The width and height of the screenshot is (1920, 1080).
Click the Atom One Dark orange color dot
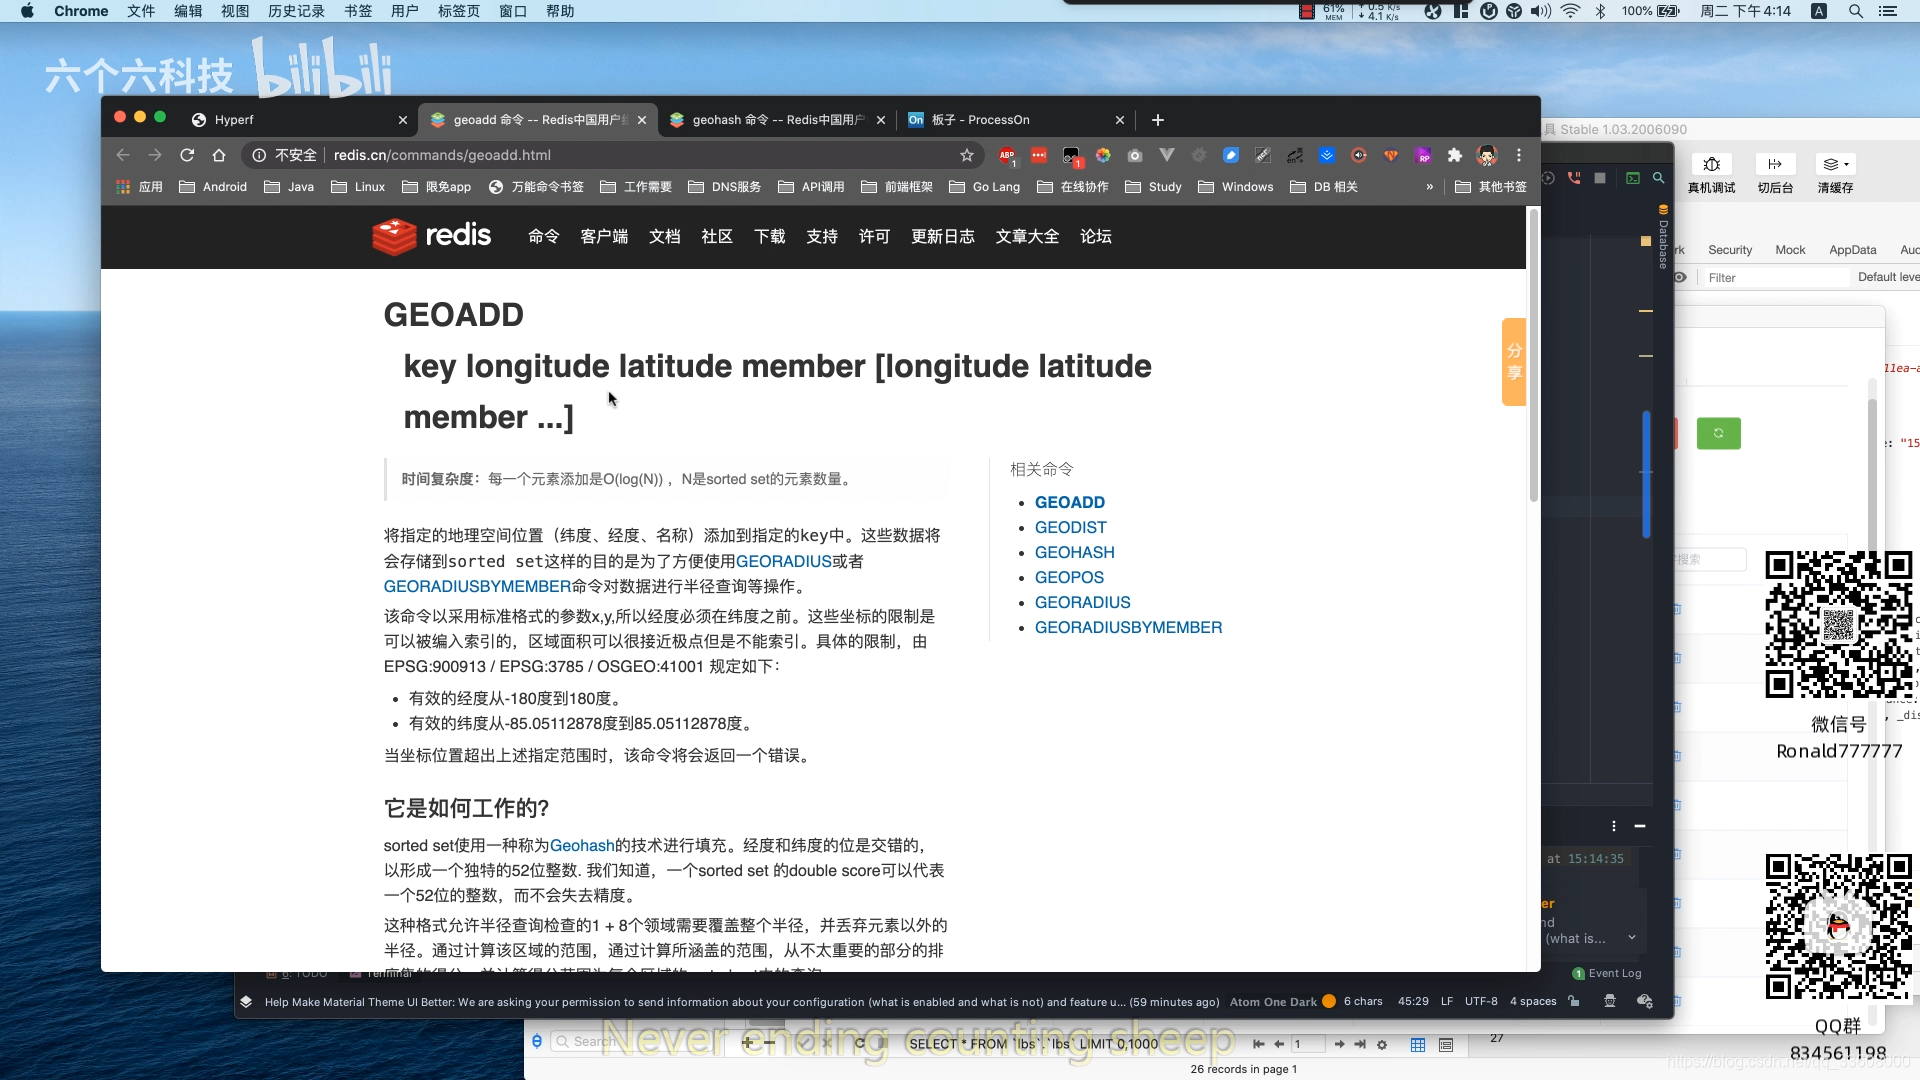tap(1328, 1001)
